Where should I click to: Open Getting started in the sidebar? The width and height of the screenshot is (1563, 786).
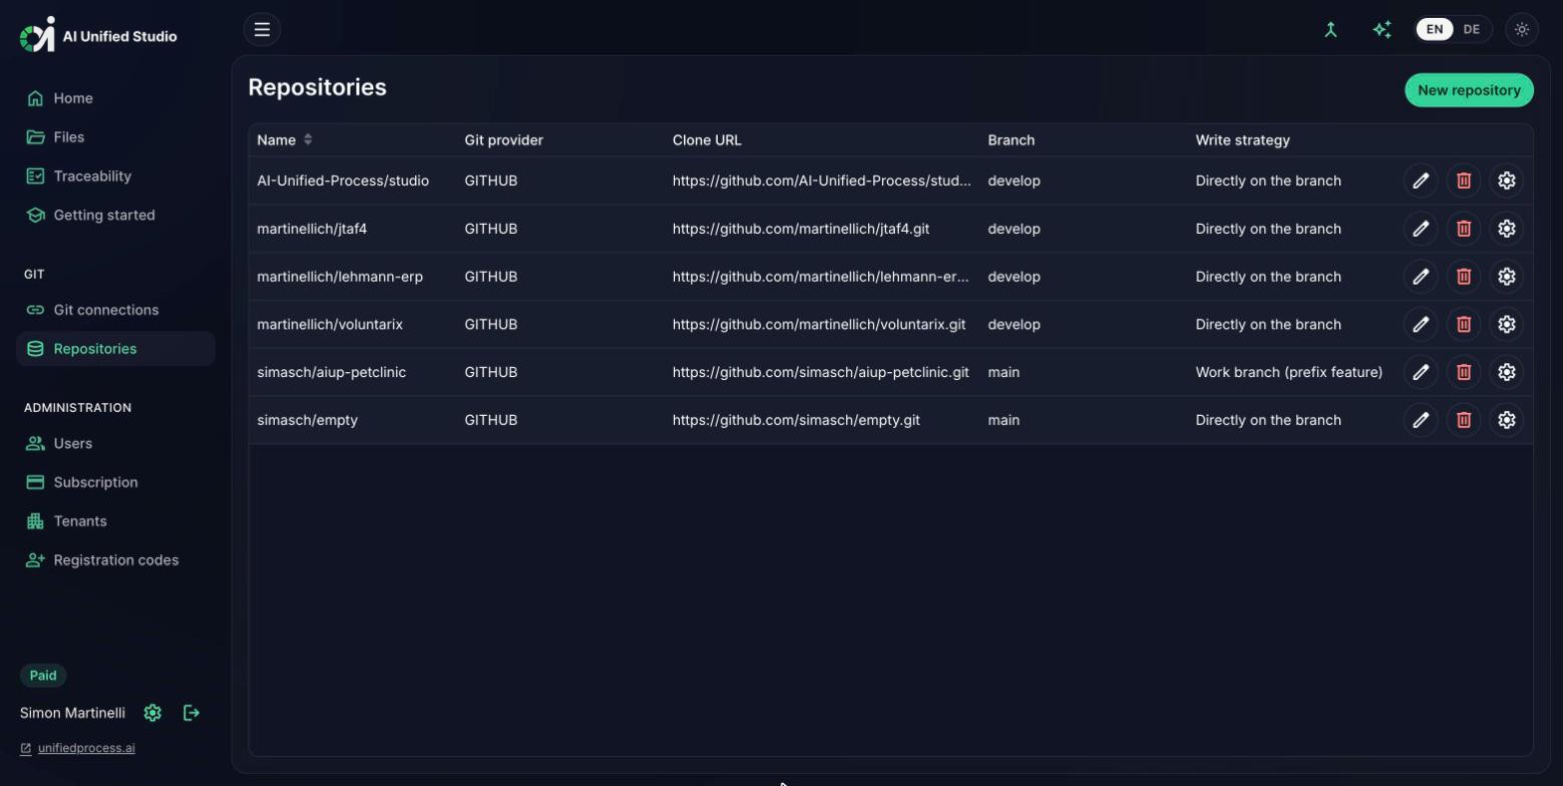(115, 215)
